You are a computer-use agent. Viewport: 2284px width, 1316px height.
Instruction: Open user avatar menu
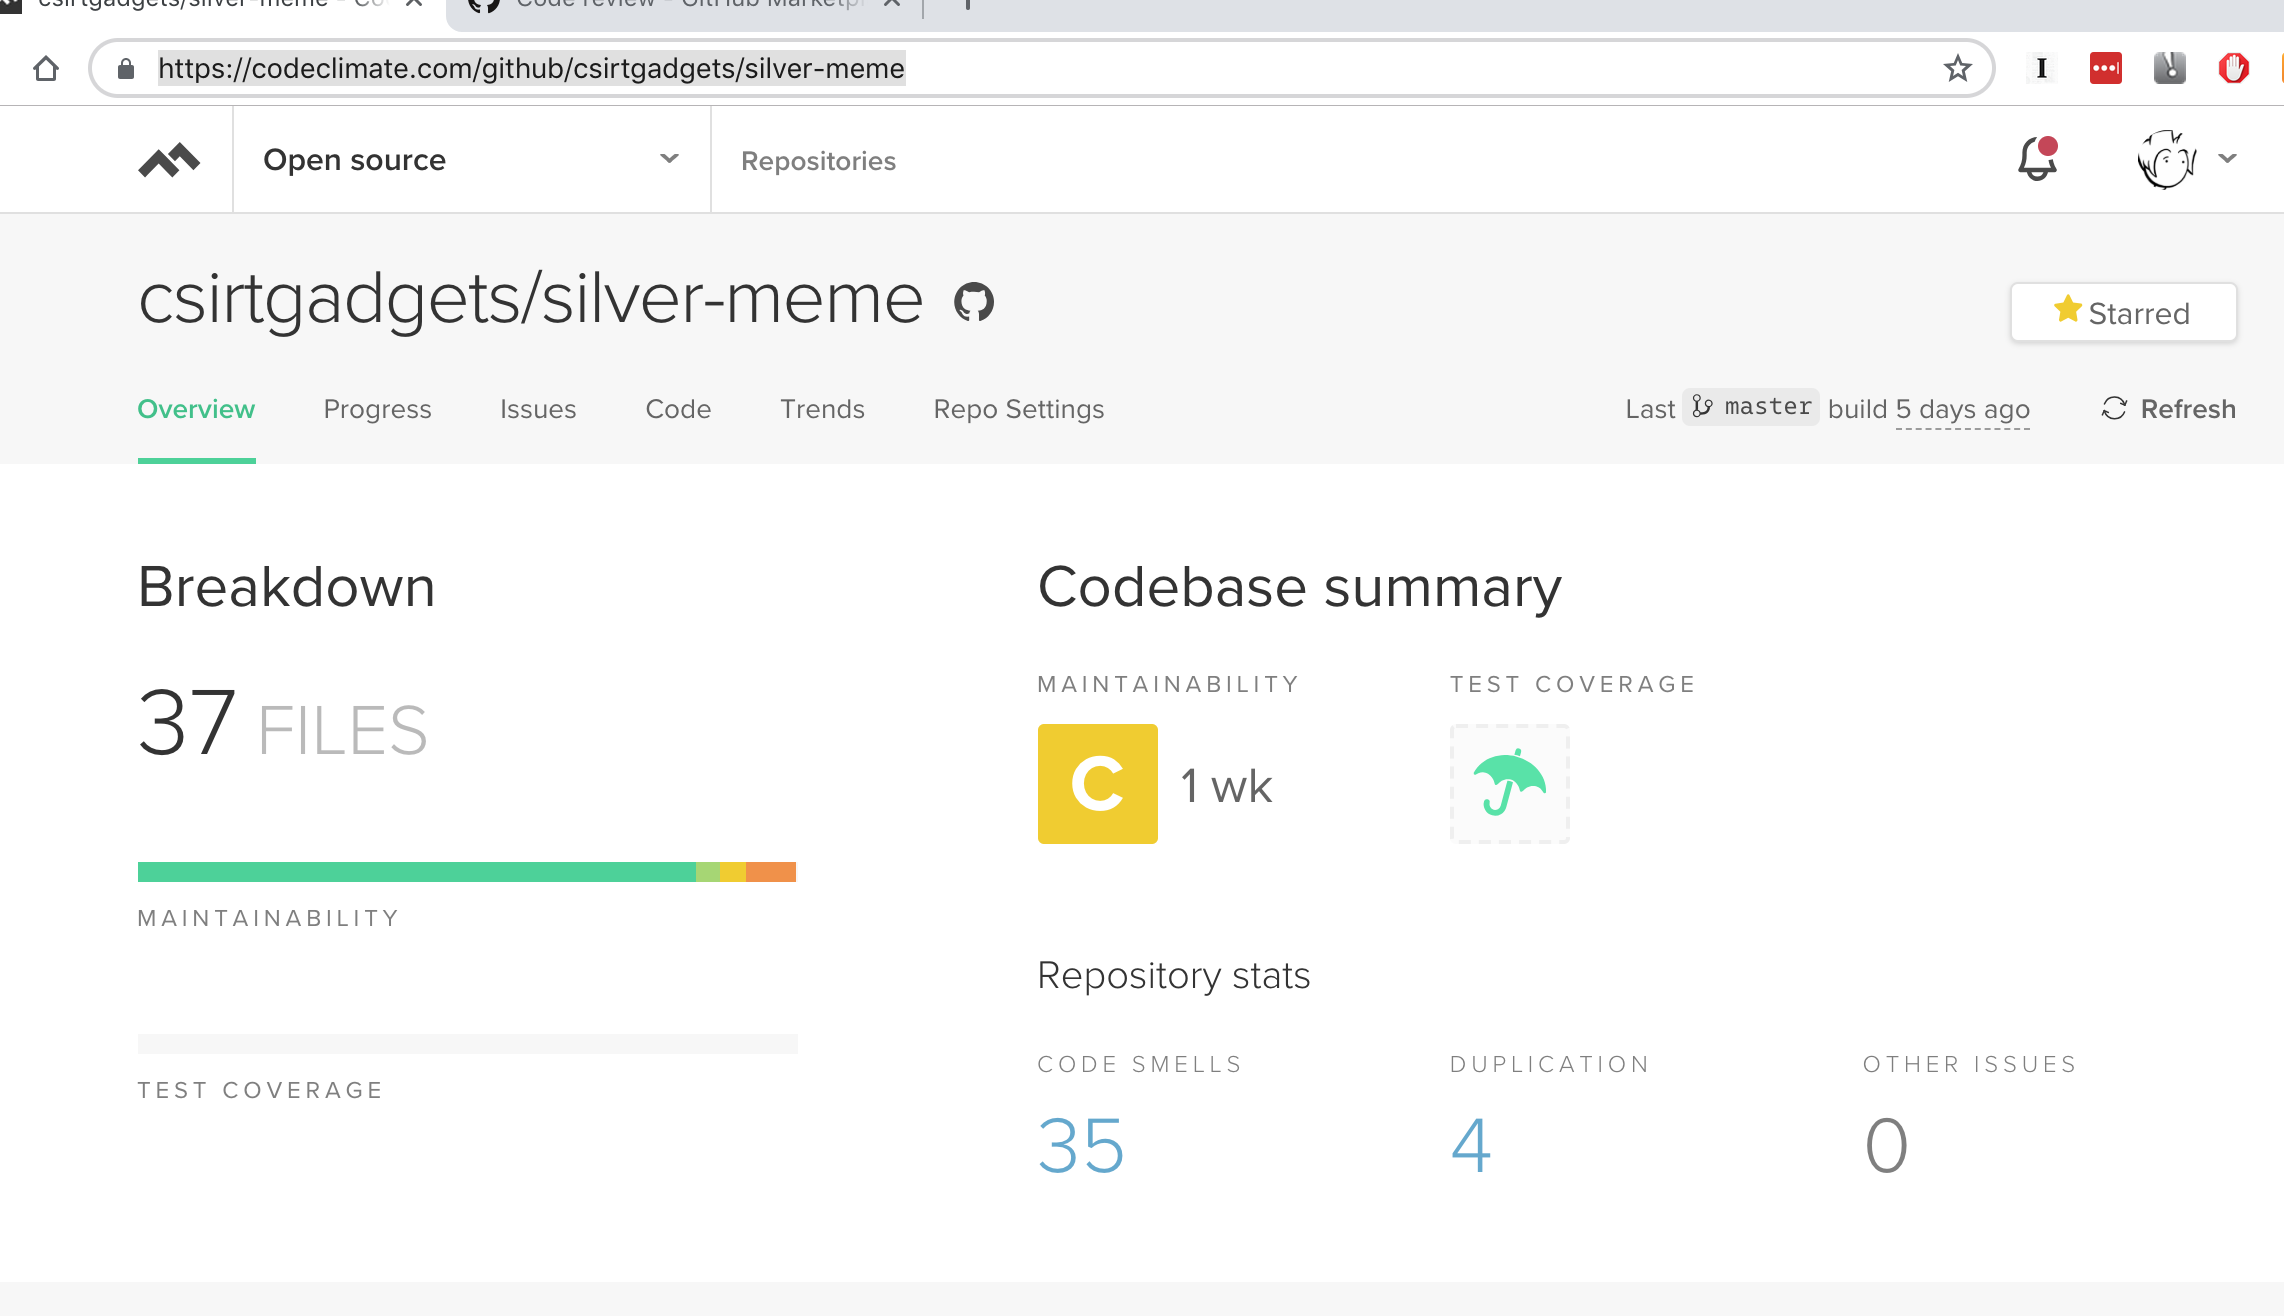[x=2166, y=159]
